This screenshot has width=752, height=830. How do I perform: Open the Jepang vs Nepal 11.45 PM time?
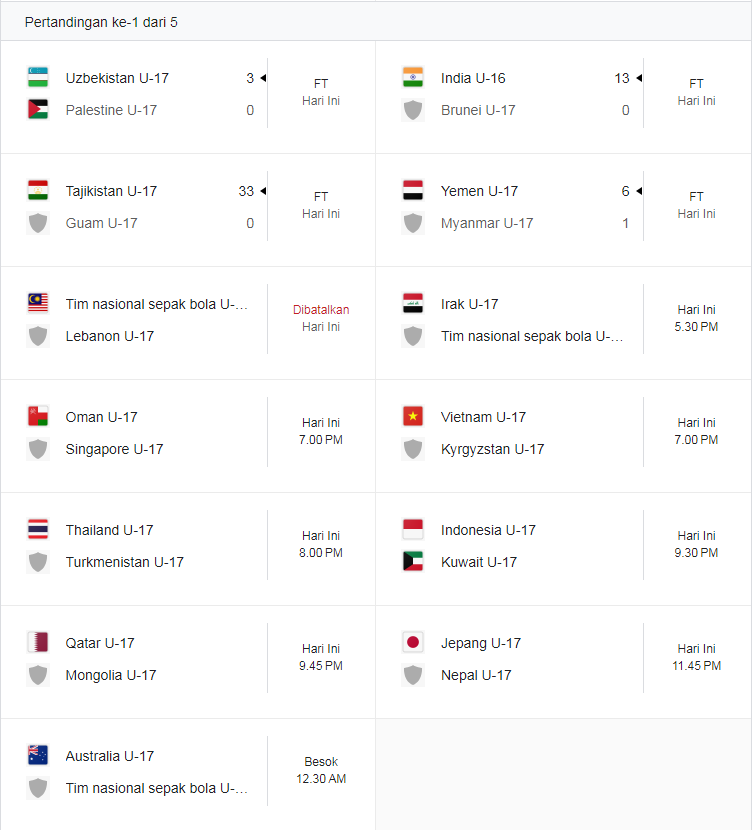tap(696, 665)
